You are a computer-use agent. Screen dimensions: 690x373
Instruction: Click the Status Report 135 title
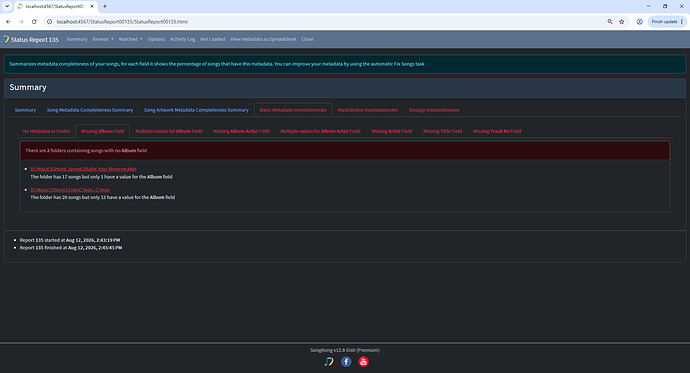coord(34,40)
